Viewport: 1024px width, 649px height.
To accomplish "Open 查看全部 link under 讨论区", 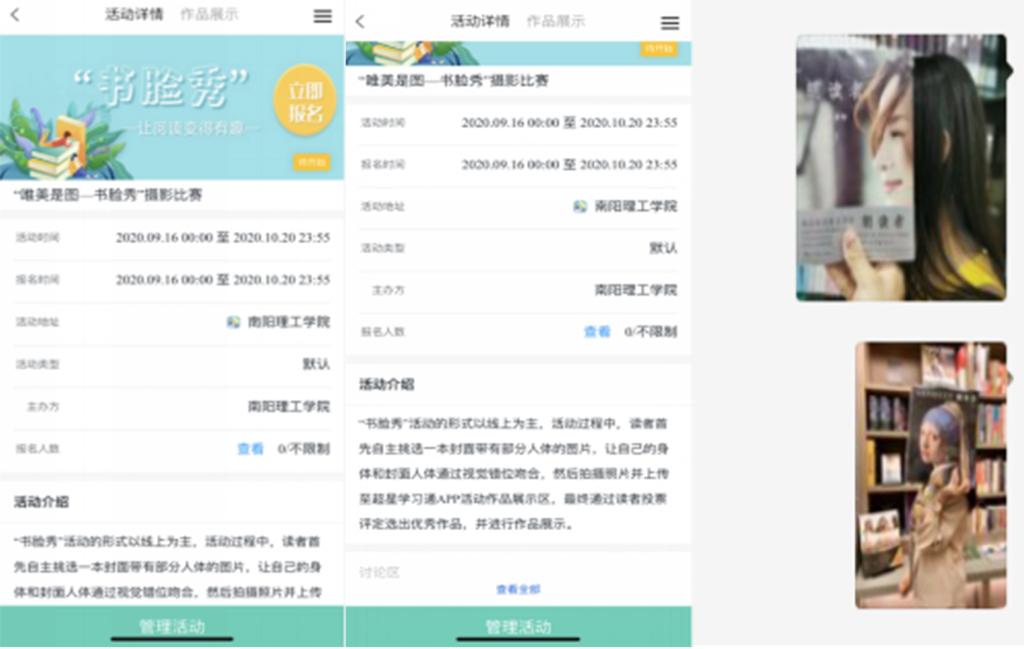I will (518, 590).
